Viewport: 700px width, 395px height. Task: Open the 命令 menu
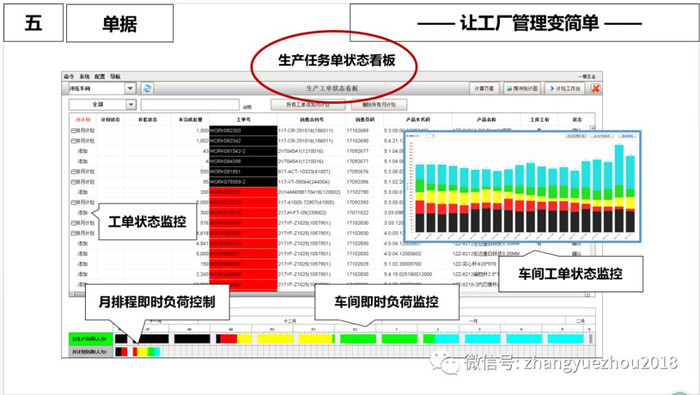pyautogui.click(x=69, y=76)
